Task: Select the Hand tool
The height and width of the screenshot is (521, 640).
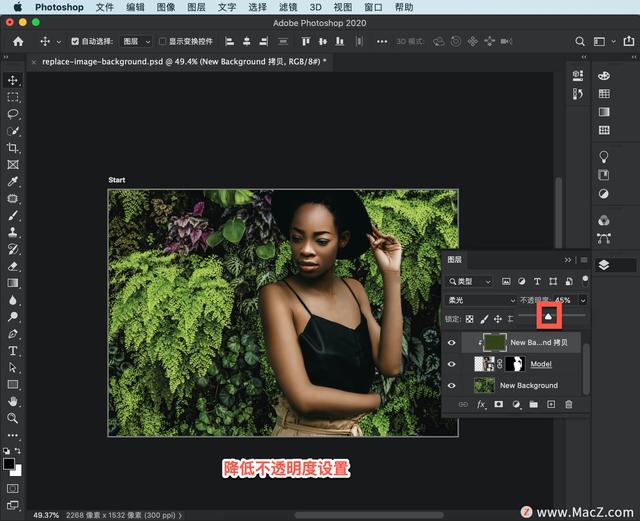Action: [13, 401]
